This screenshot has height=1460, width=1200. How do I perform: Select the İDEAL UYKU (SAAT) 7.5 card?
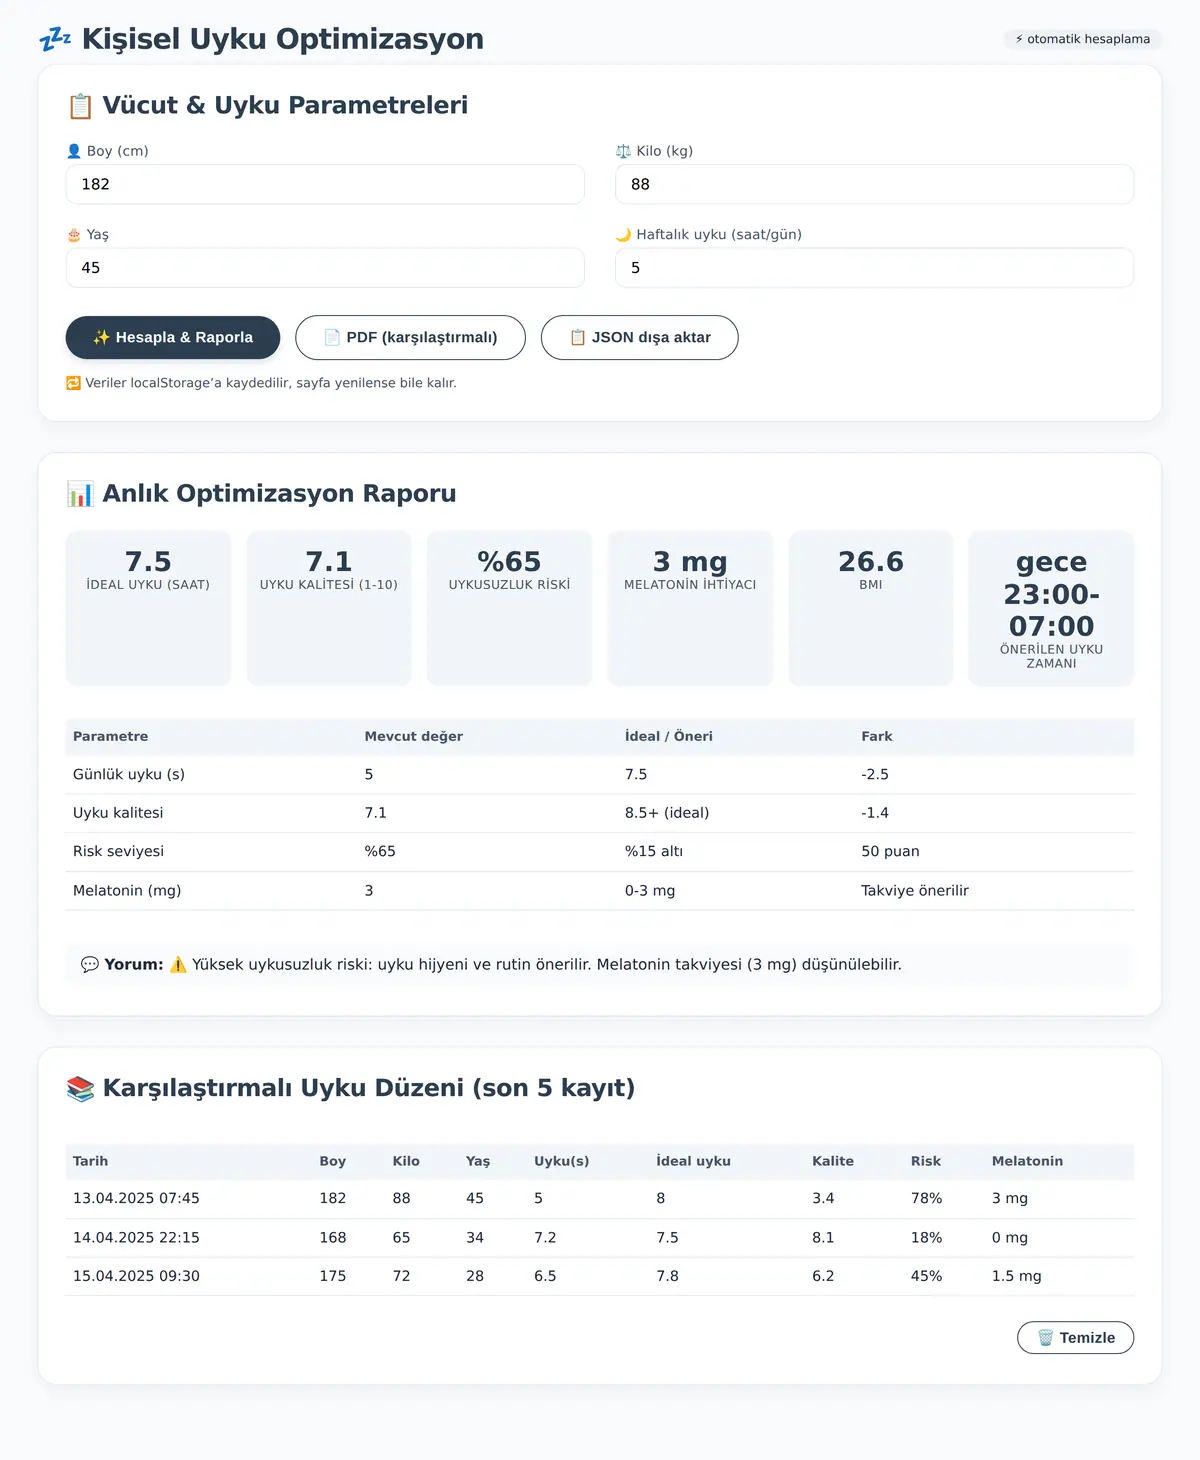[x=148, y=608]
